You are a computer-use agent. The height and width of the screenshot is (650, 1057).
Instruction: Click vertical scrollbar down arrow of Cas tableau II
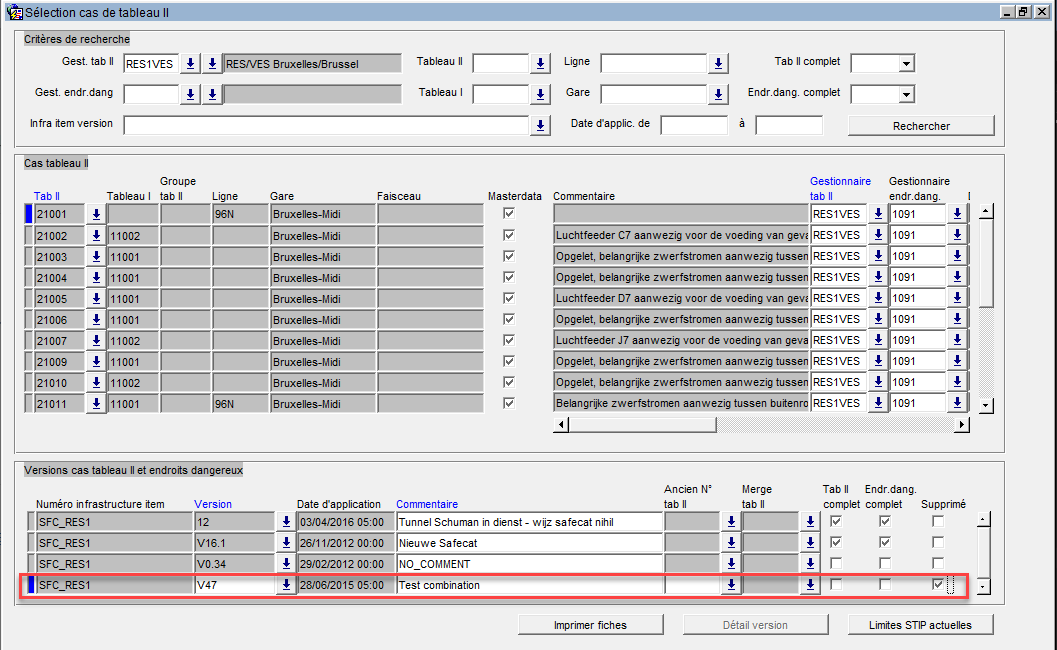986,406
